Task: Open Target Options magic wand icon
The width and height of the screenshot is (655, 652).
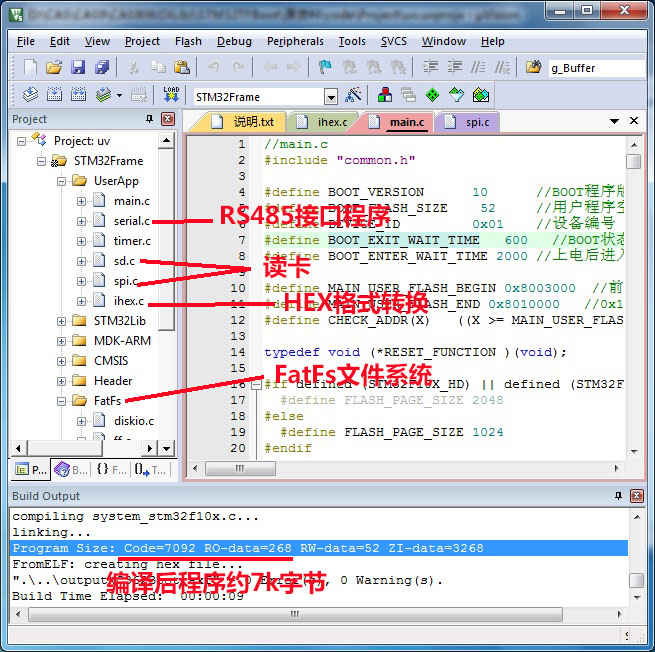Action: [x=353, y=95]
